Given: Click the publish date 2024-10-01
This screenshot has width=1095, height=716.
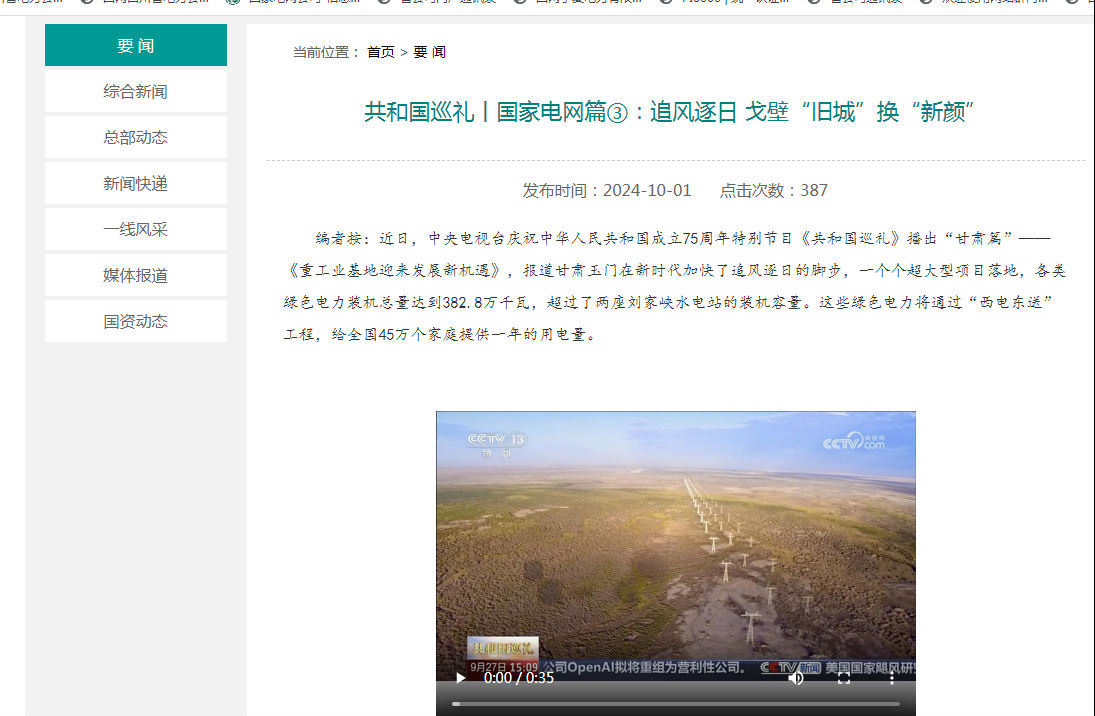Looking at the screenshot, I should click(647, 190).
